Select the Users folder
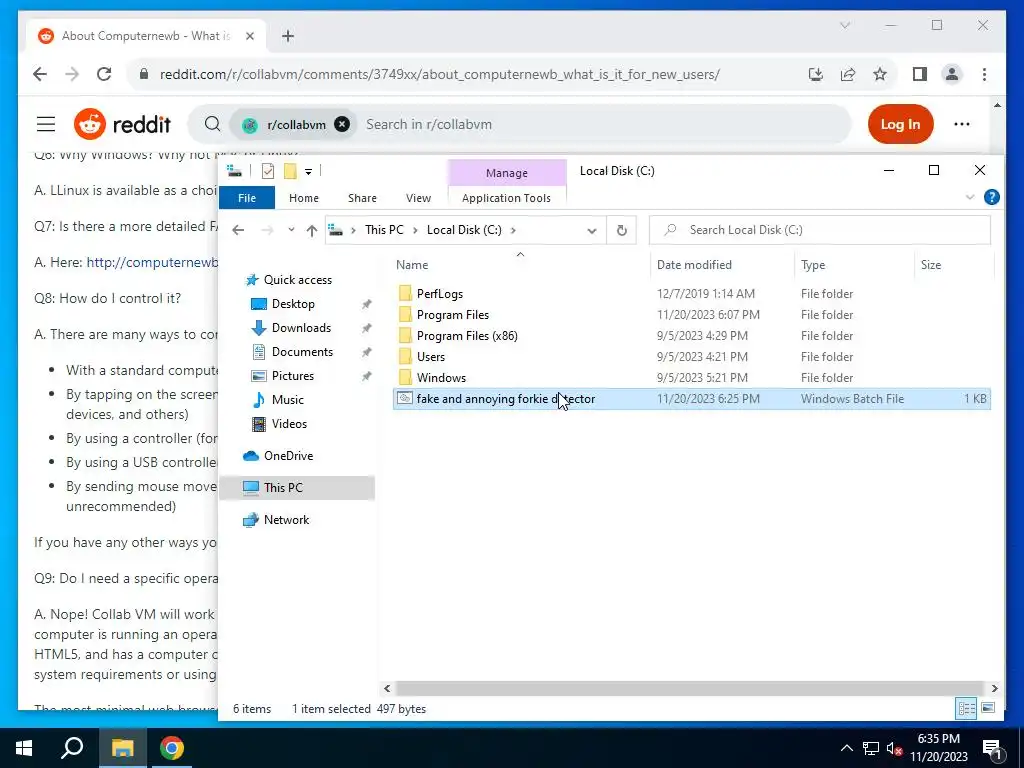Viewport: 1024px width, 768px height. [430, 357]
